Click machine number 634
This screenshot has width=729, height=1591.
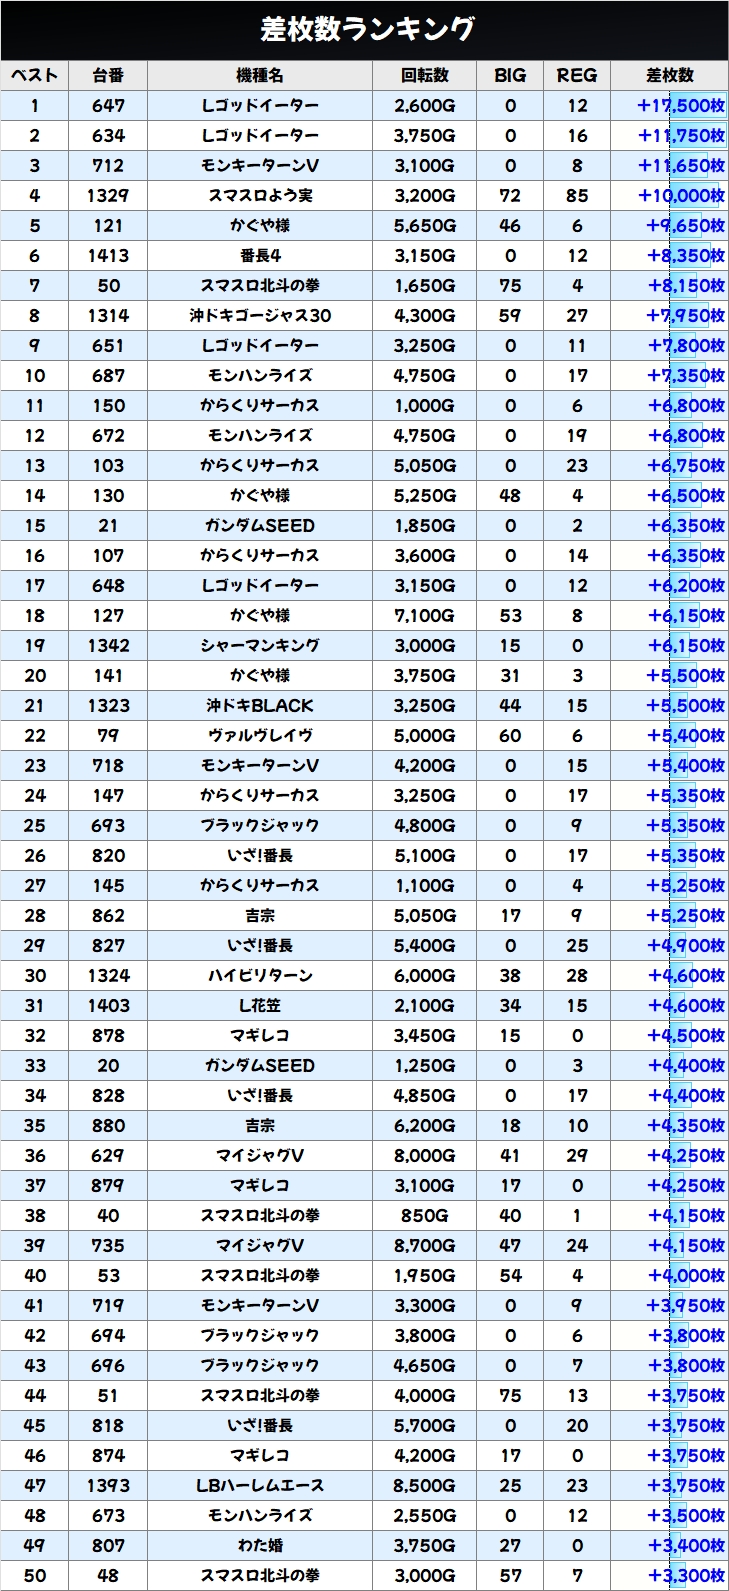point(108,135)
